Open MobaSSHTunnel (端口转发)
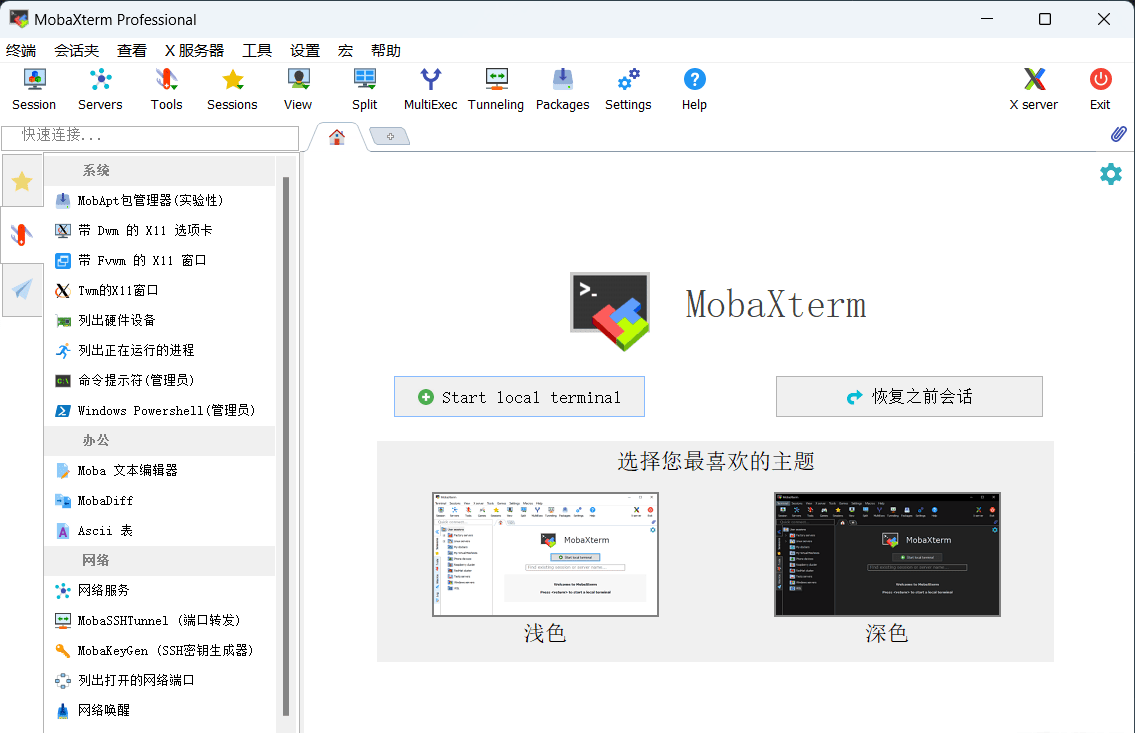Screen dimensions: 1135x733 [x=159, y=620]
